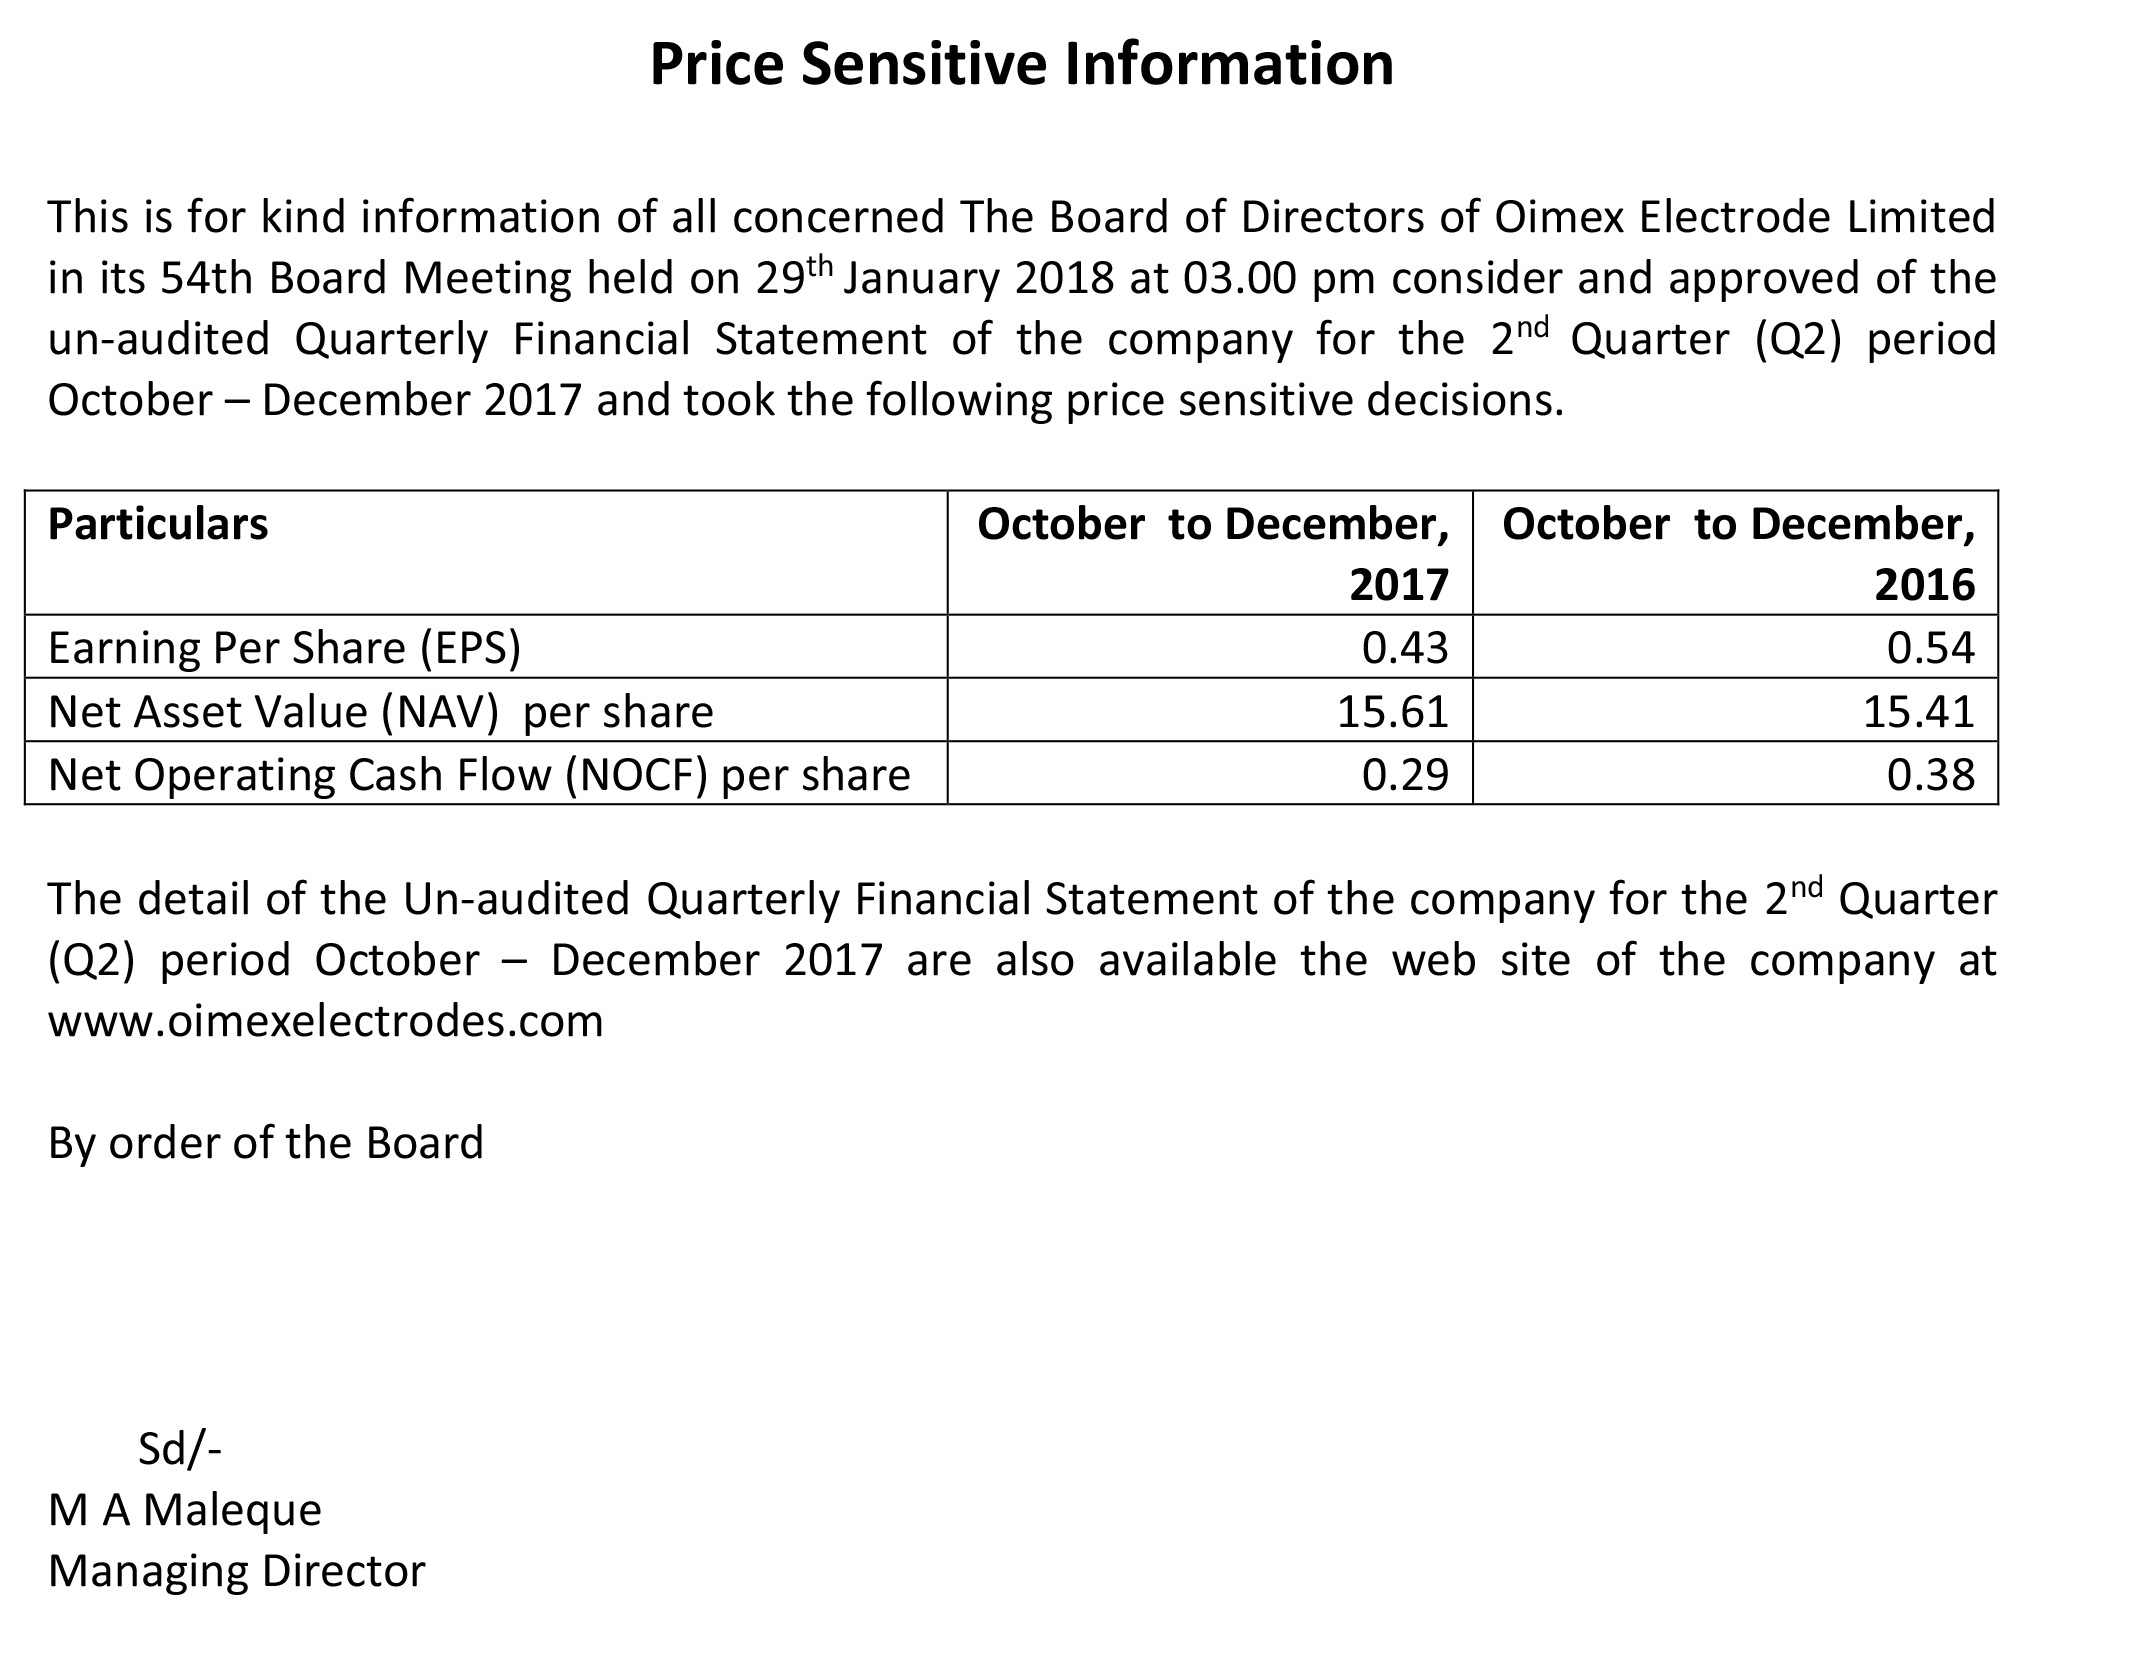
Task: Click the EPS value 0.43
Action: pyautogui.click(x=1404, y=648)
